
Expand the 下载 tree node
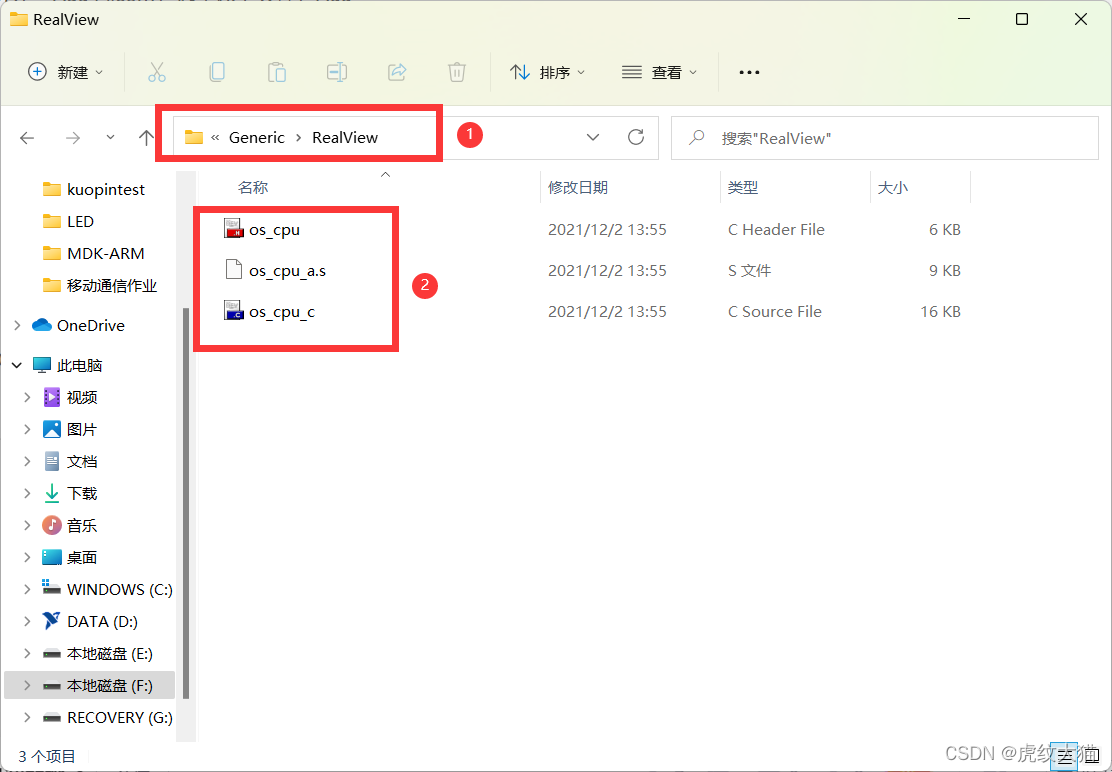click(27, 493)
